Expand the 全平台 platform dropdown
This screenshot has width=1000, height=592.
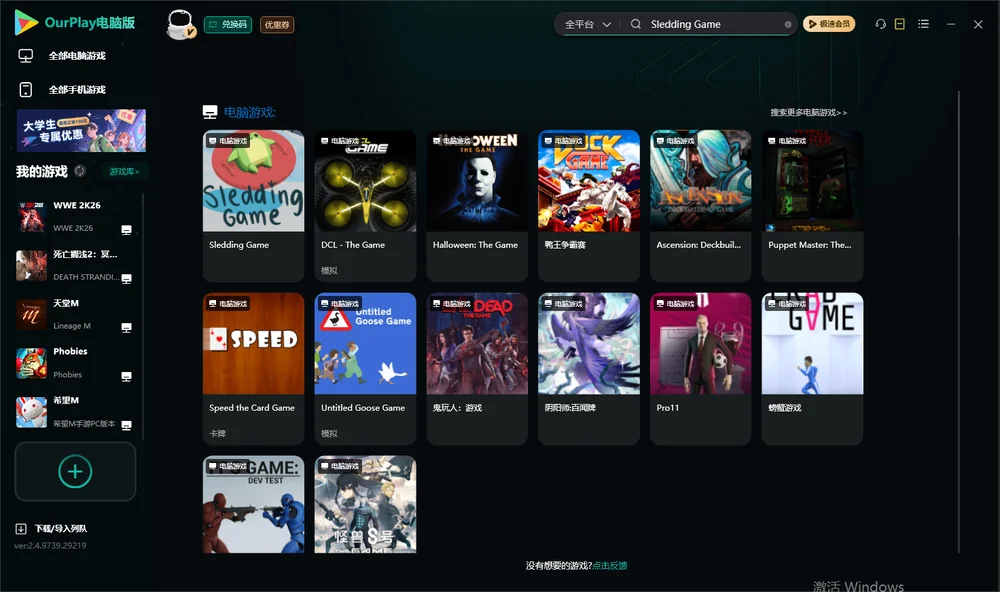(587, 24)
